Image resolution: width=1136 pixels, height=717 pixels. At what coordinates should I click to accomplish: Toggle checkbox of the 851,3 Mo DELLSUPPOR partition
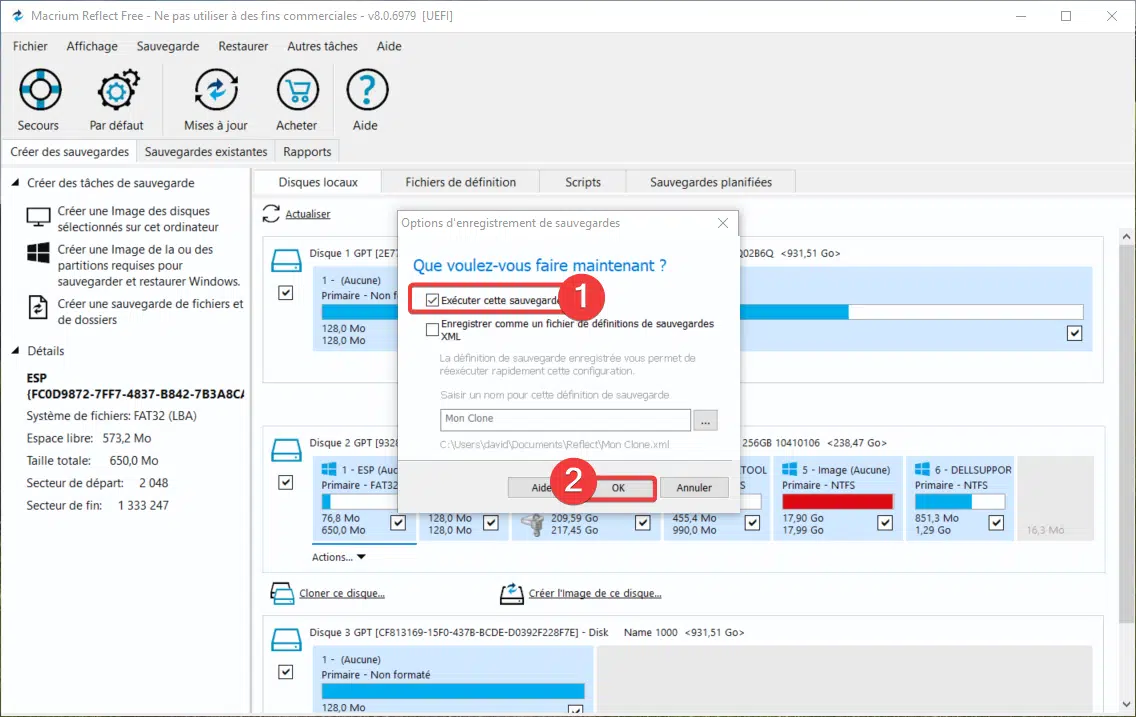(996, 522)
